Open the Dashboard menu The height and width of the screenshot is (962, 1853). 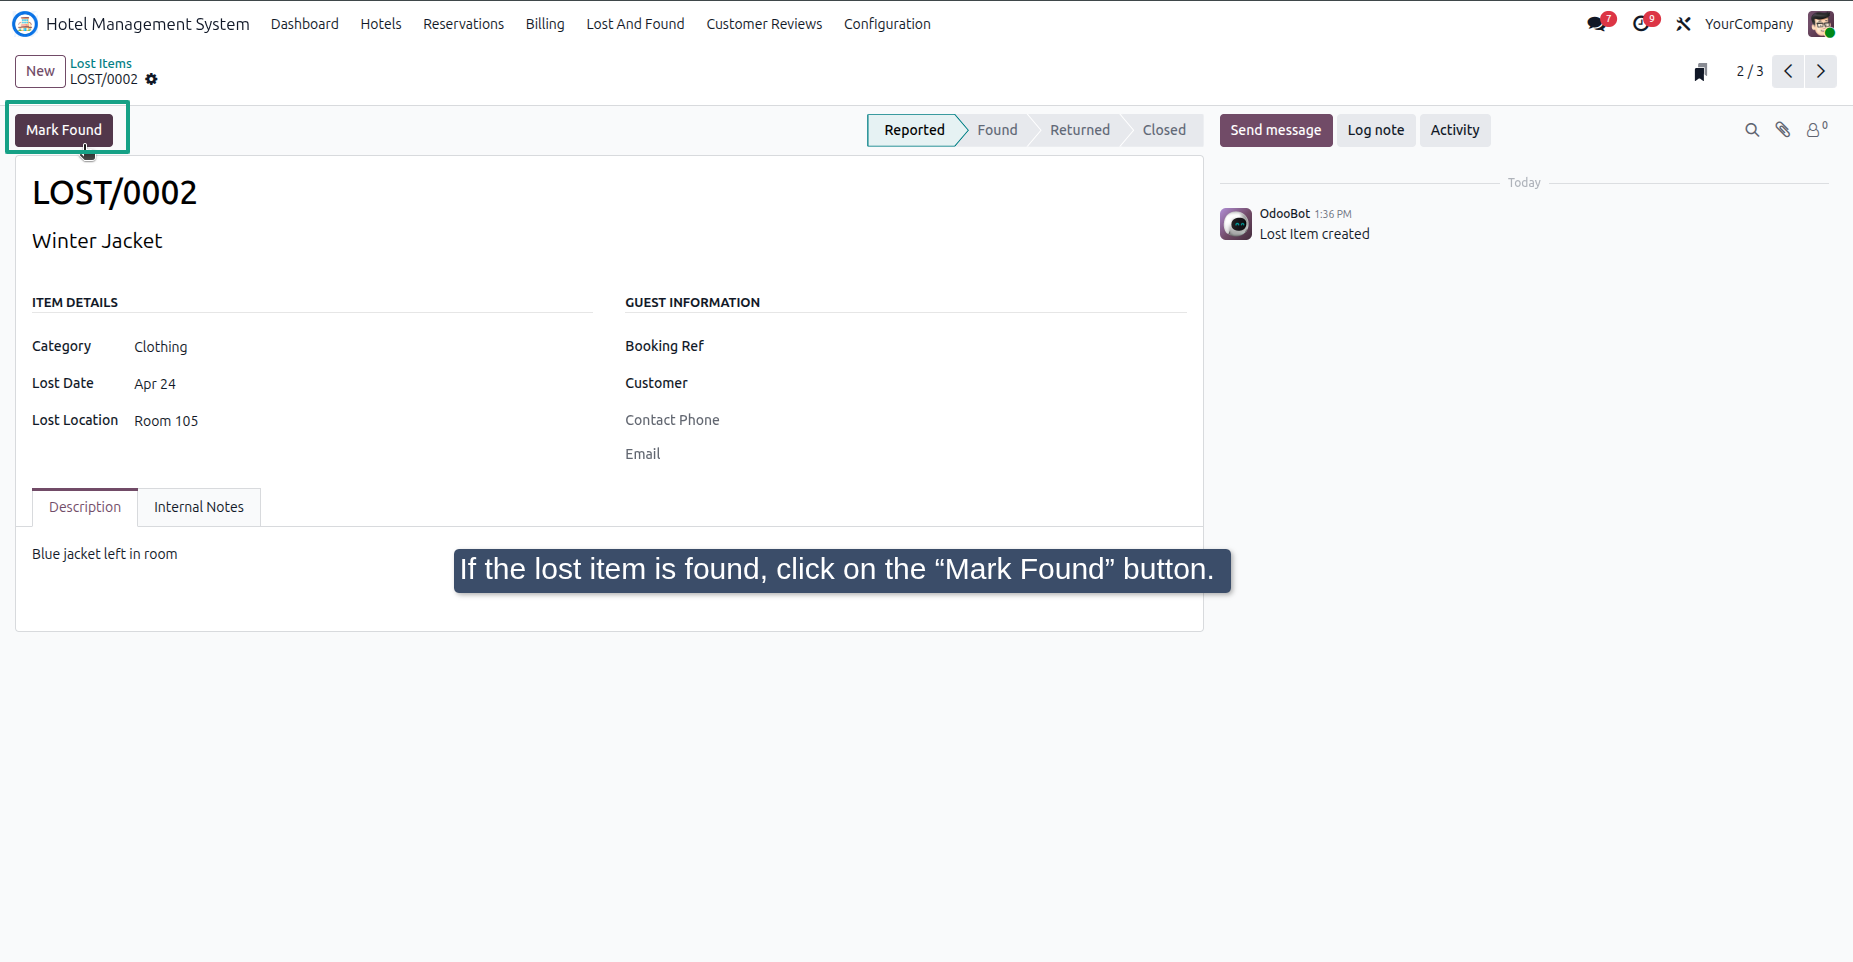point(305,24)
